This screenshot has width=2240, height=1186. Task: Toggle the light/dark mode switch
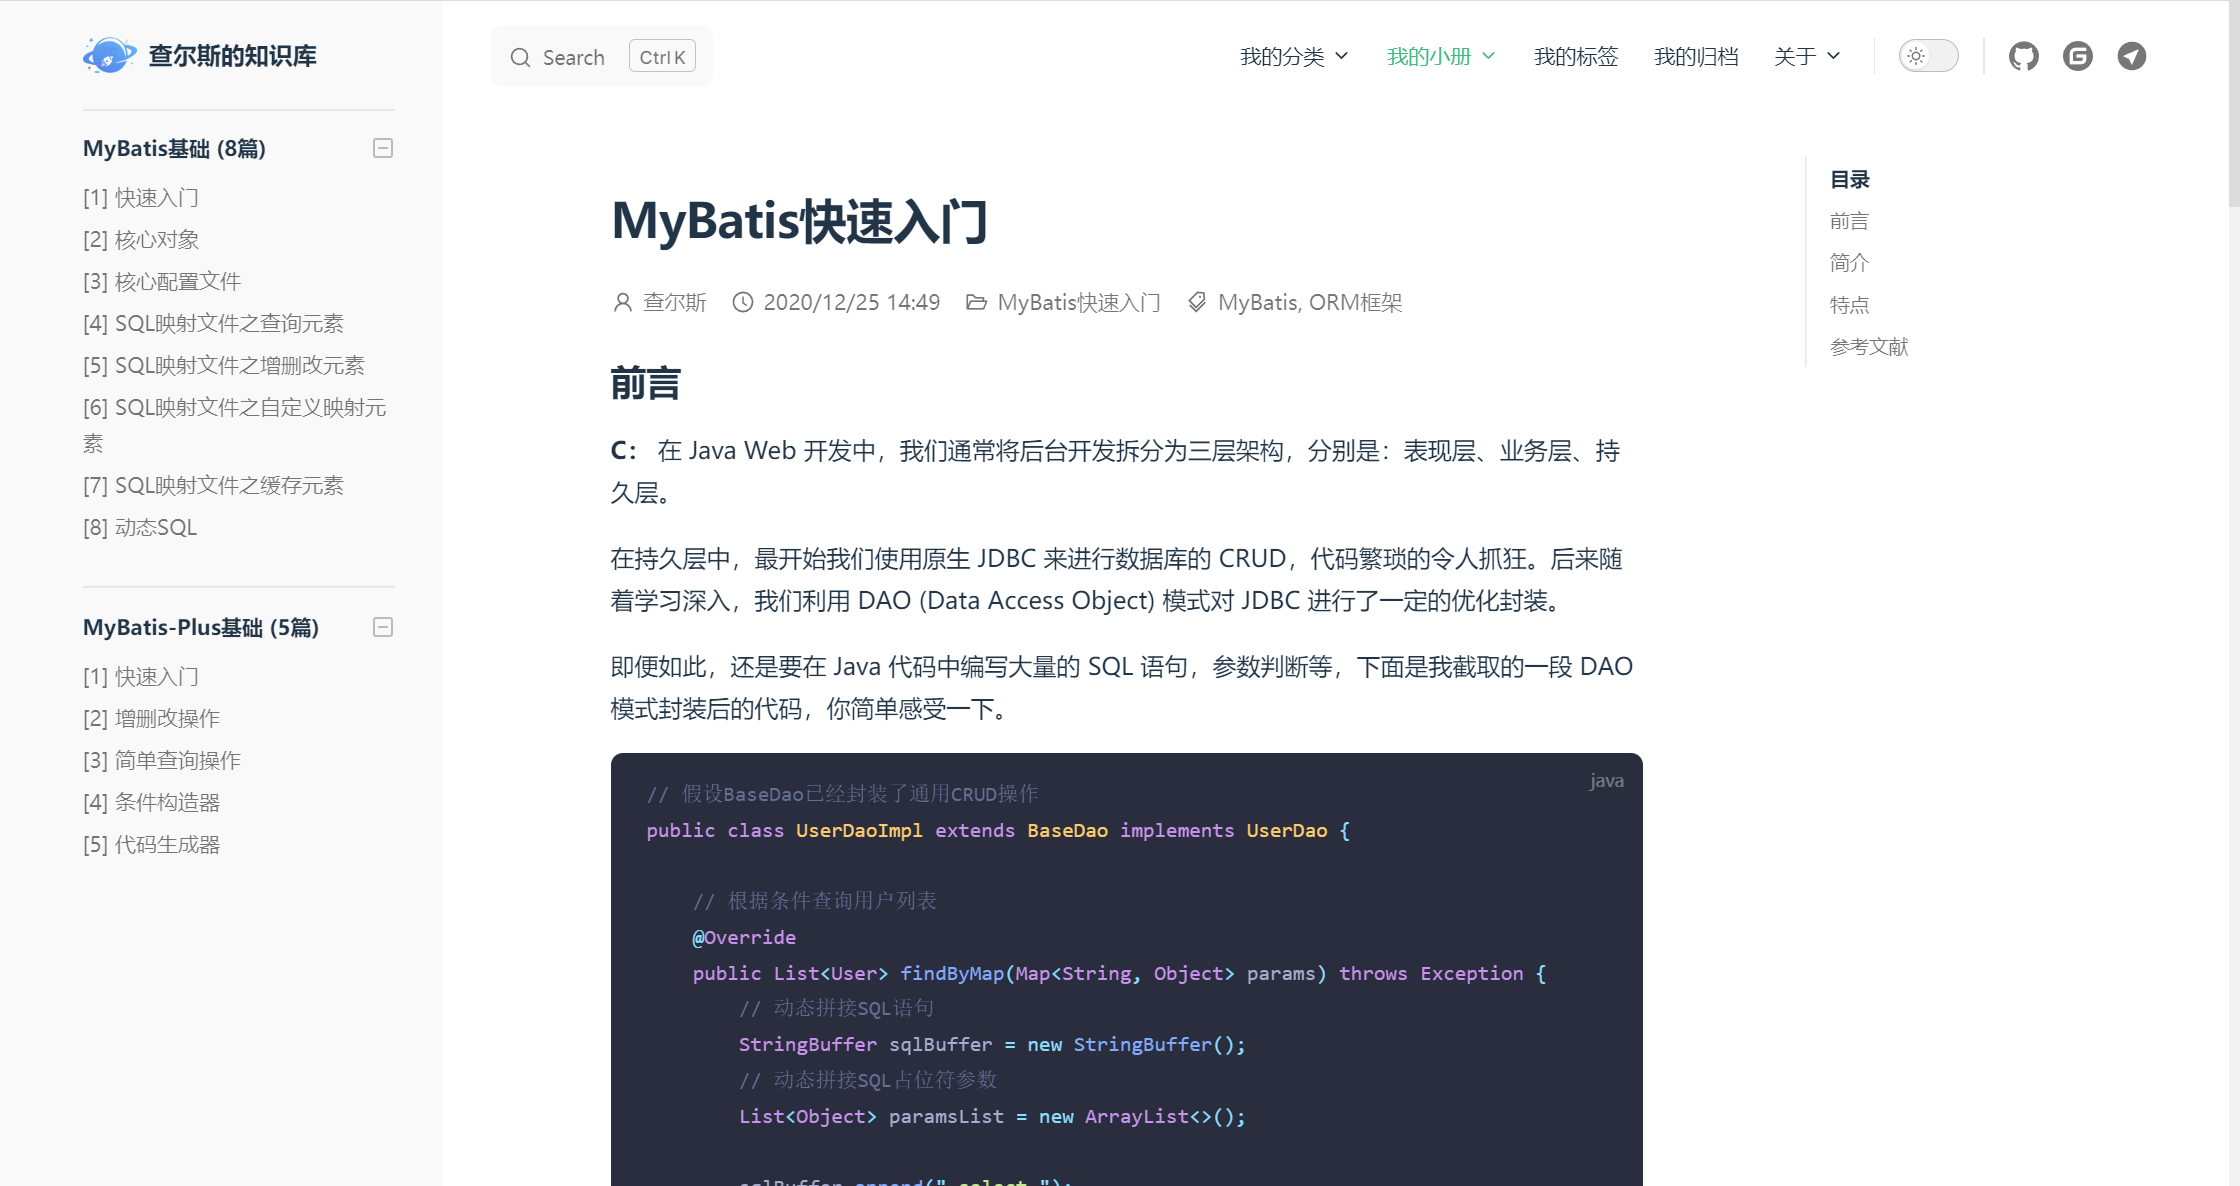coord(1928,56)
